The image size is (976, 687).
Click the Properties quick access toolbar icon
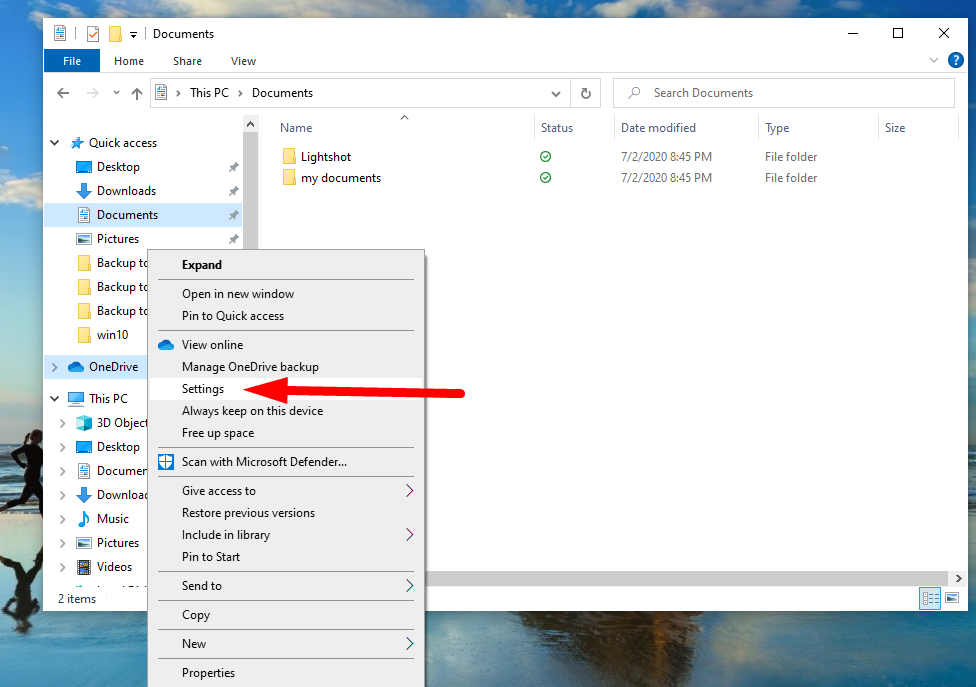tap(93, 34)
